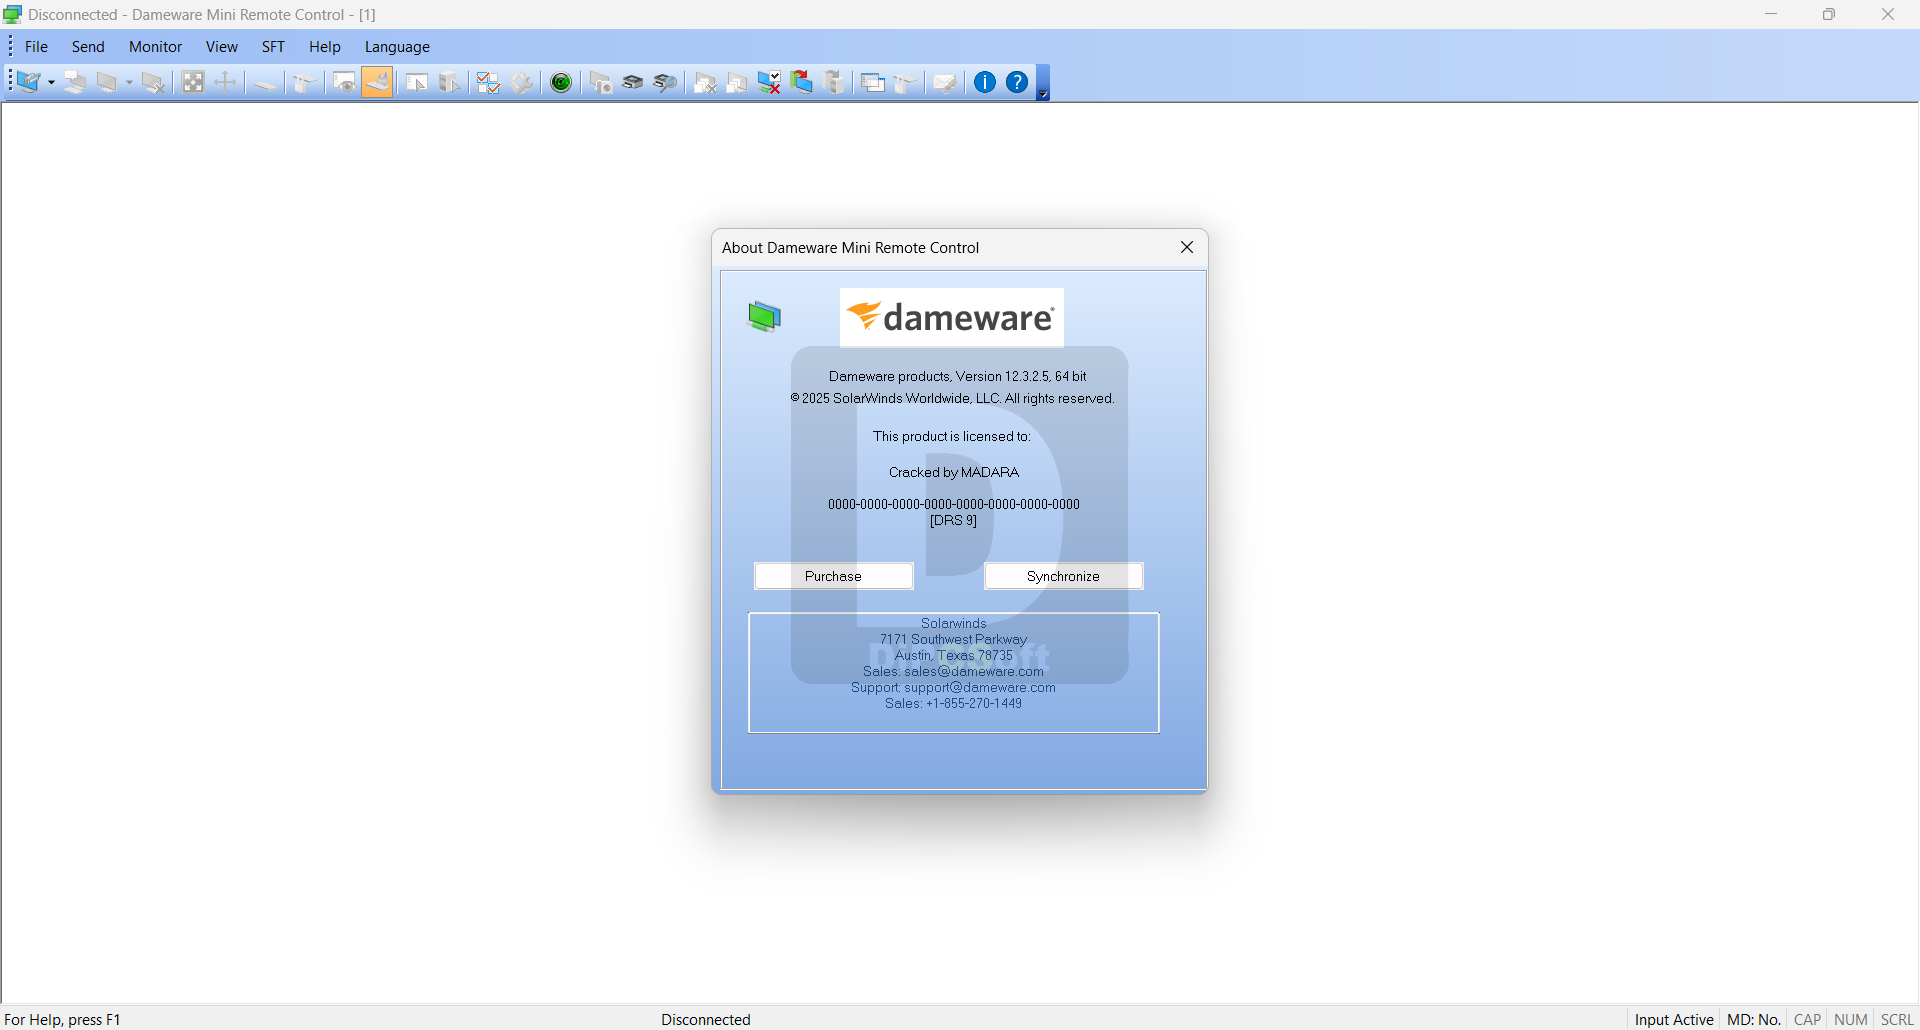This screenshot has height=1030, width=1920.
Task: Click the greyed gear wrench icon
Action: click(x=521, y=83)
